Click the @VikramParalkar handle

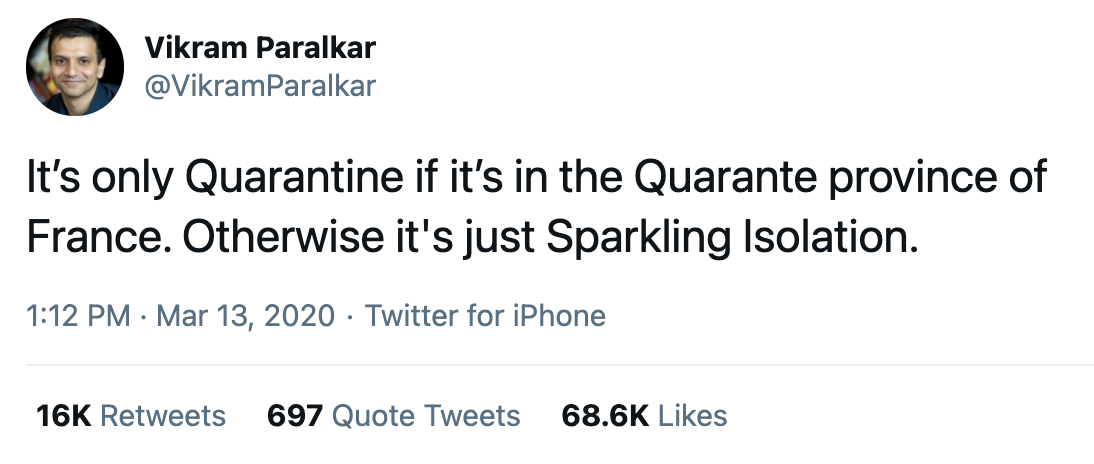point(260,86)
